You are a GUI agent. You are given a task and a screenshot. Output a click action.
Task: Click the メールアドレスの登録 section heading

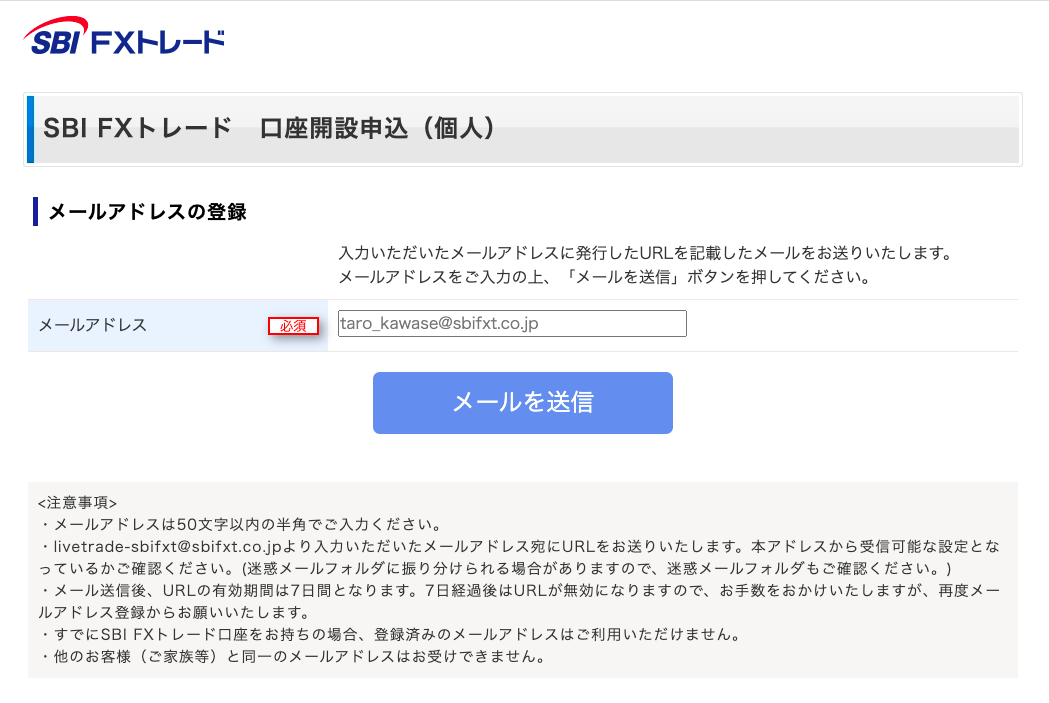coord(147,212)
